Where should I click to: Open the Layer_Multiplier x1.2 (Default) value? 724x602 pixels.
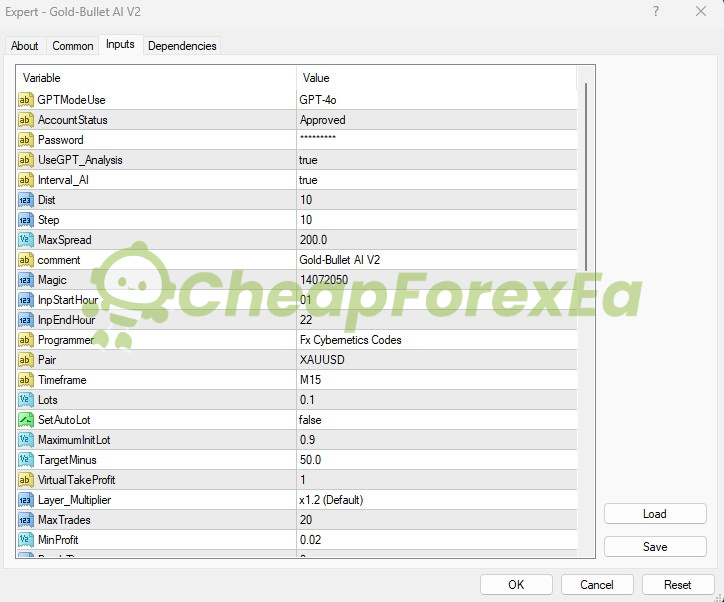coord(437,500)
